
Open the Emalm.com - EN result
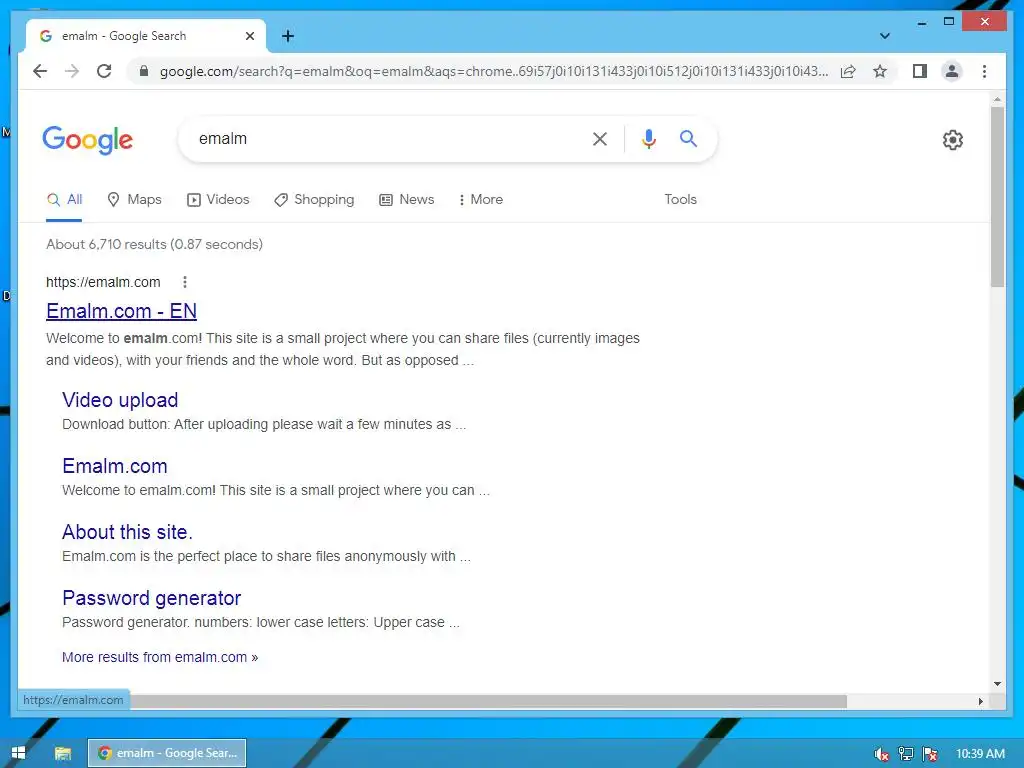click(121, 311)
